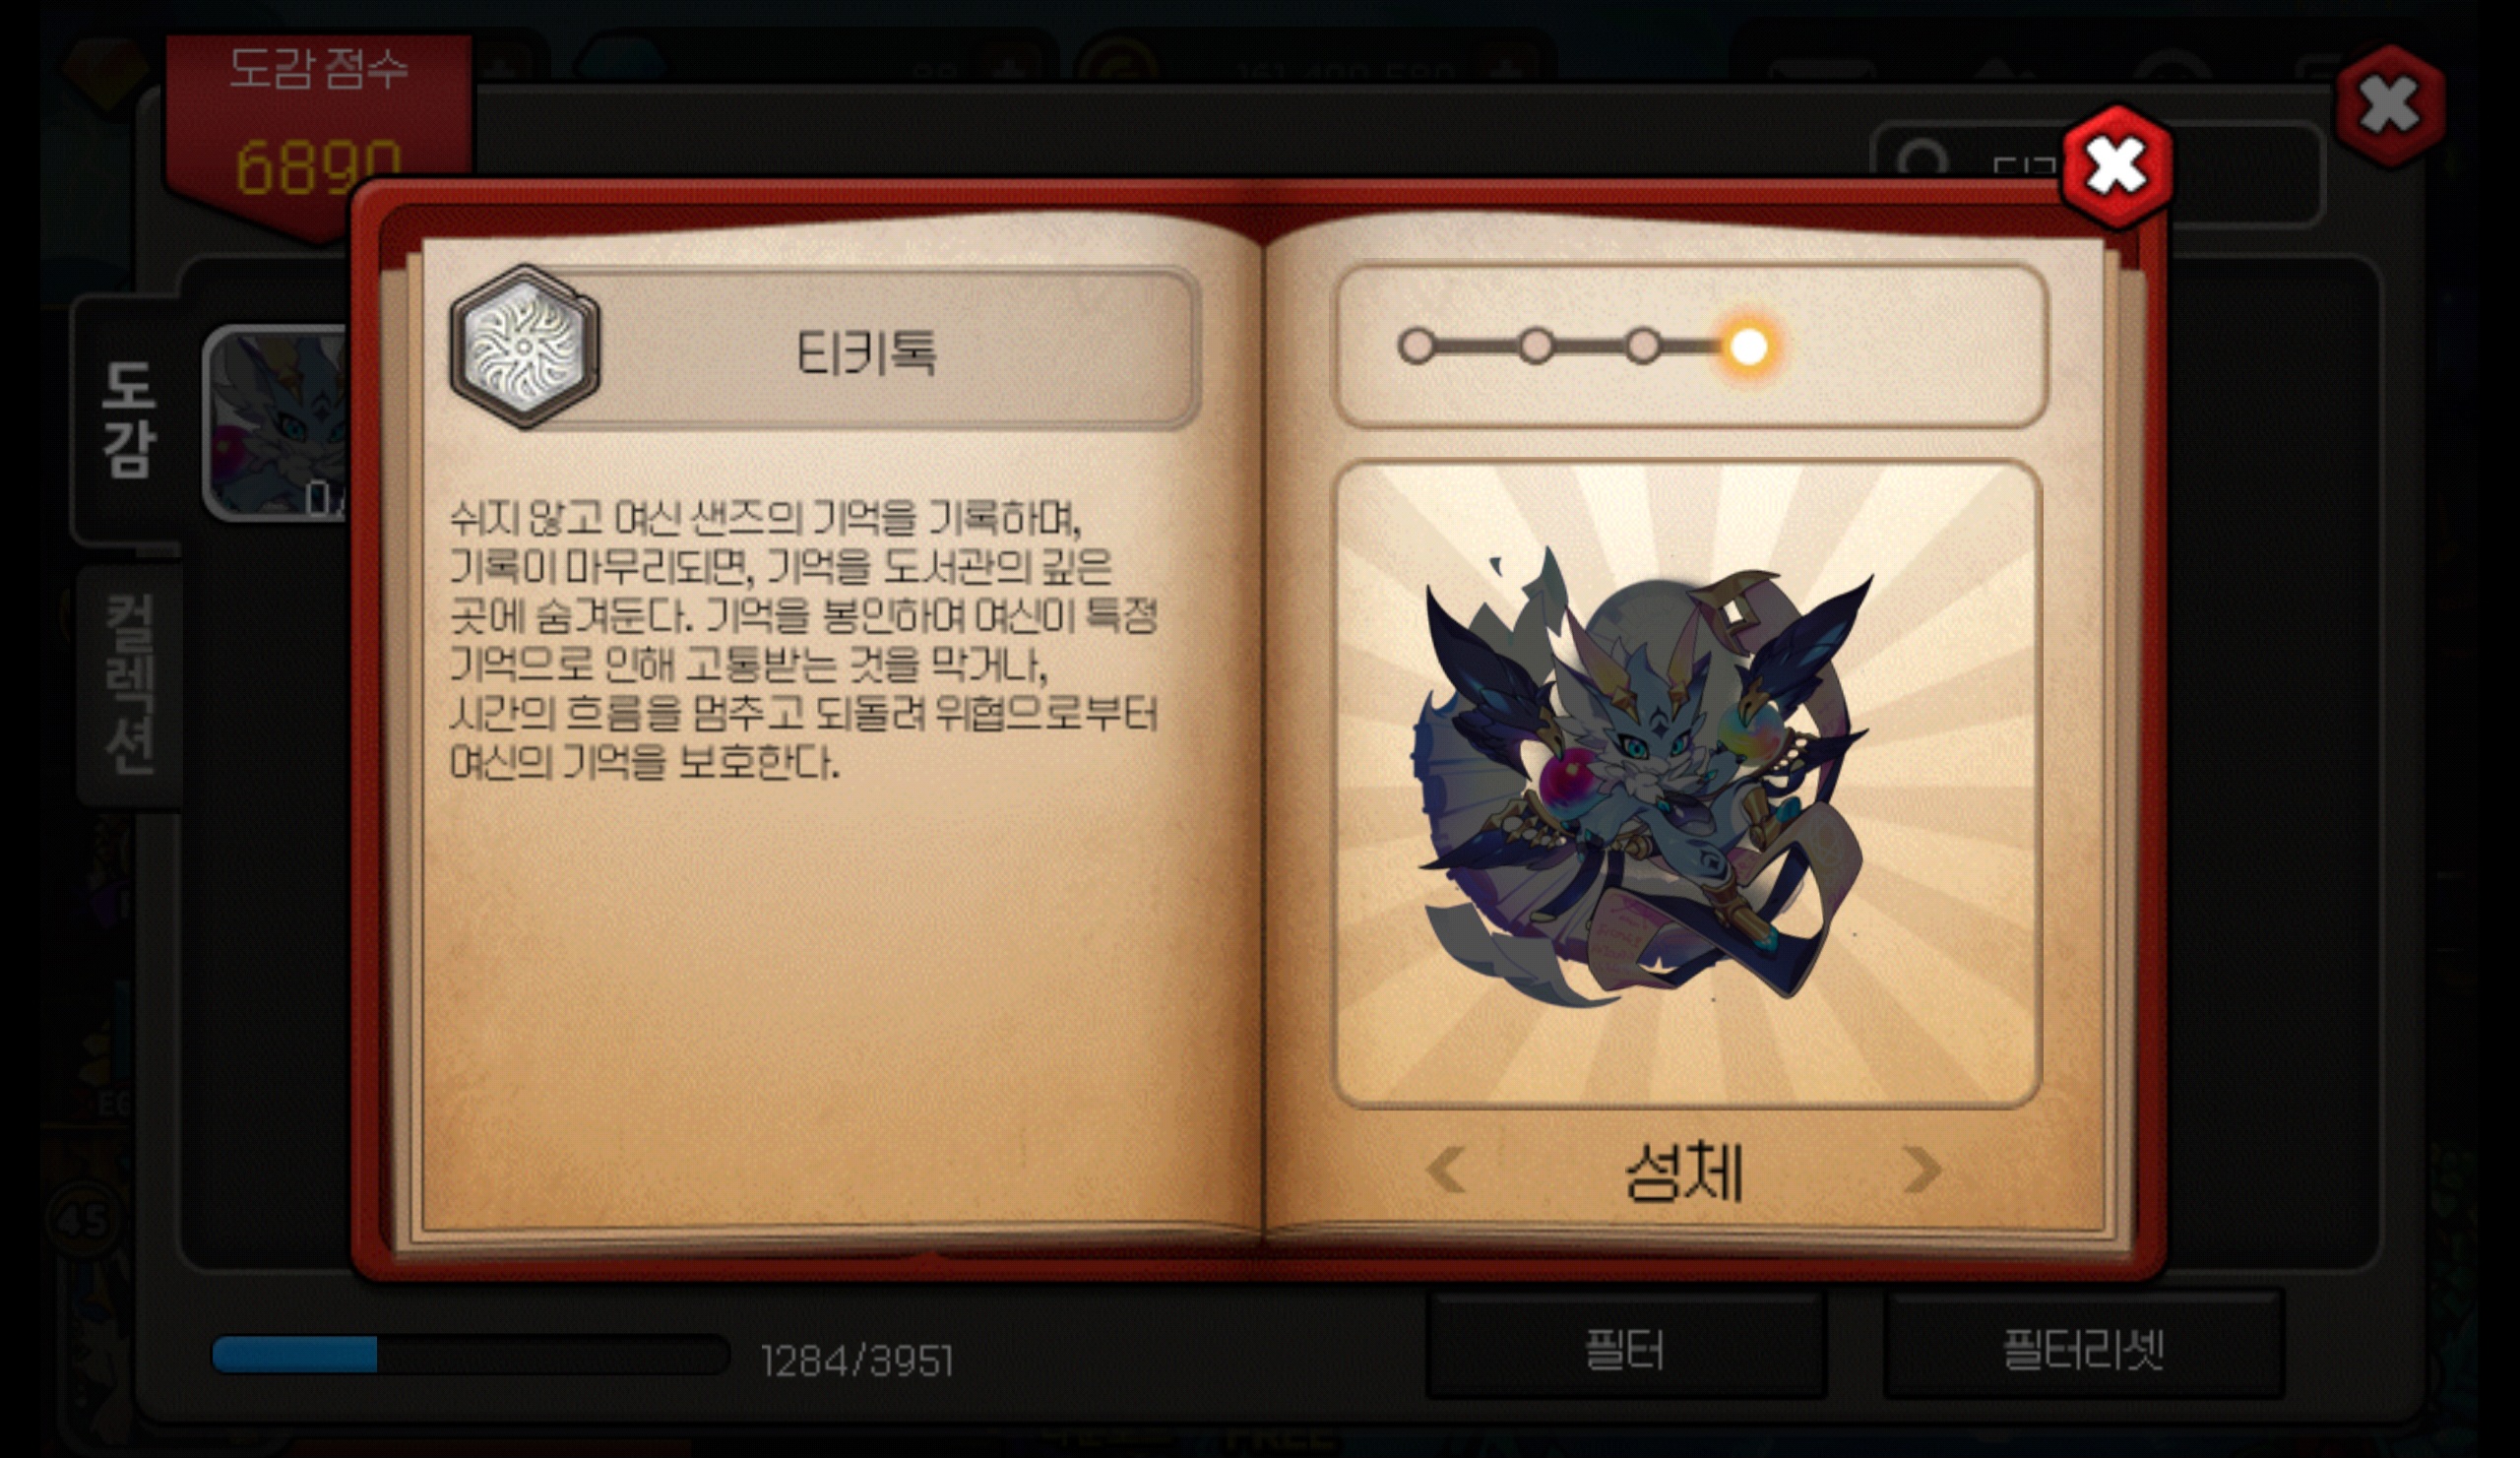Click the 성체 form label
The height and width of the screenshot is (1458, 2520).
[x=1683, y=1171]
